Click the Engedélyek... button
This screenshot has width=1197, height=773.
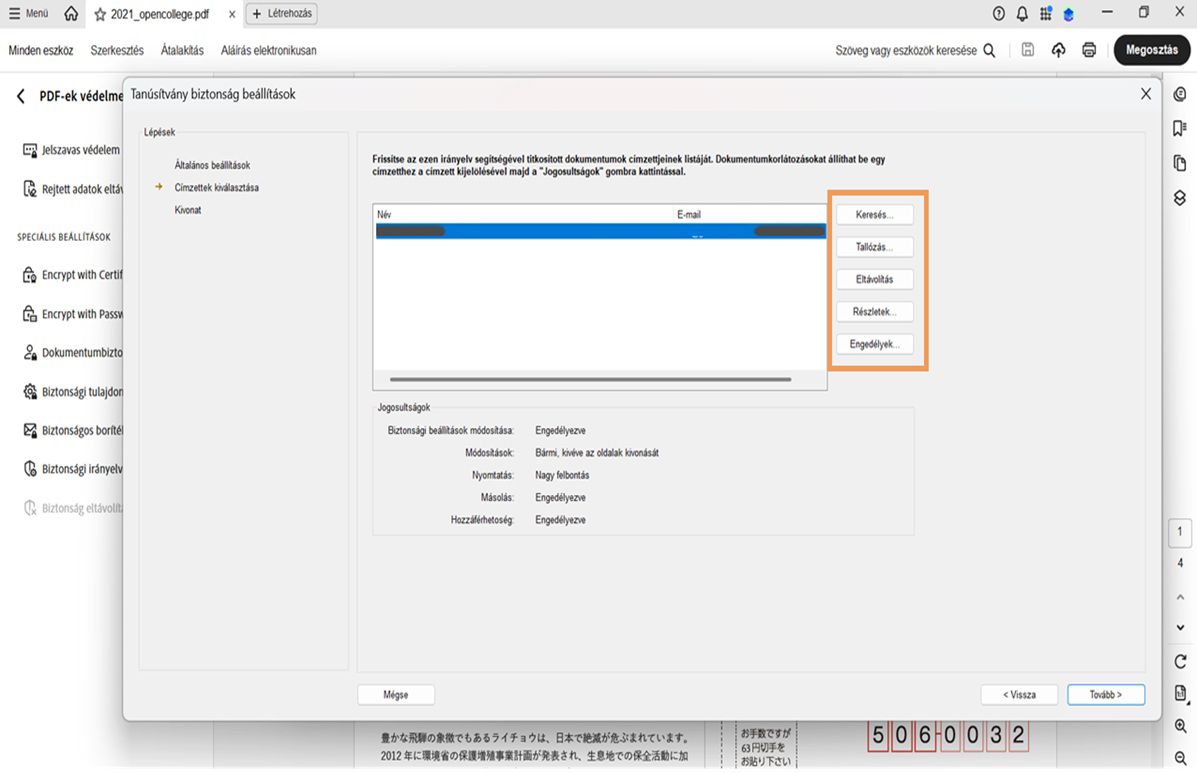875,344
